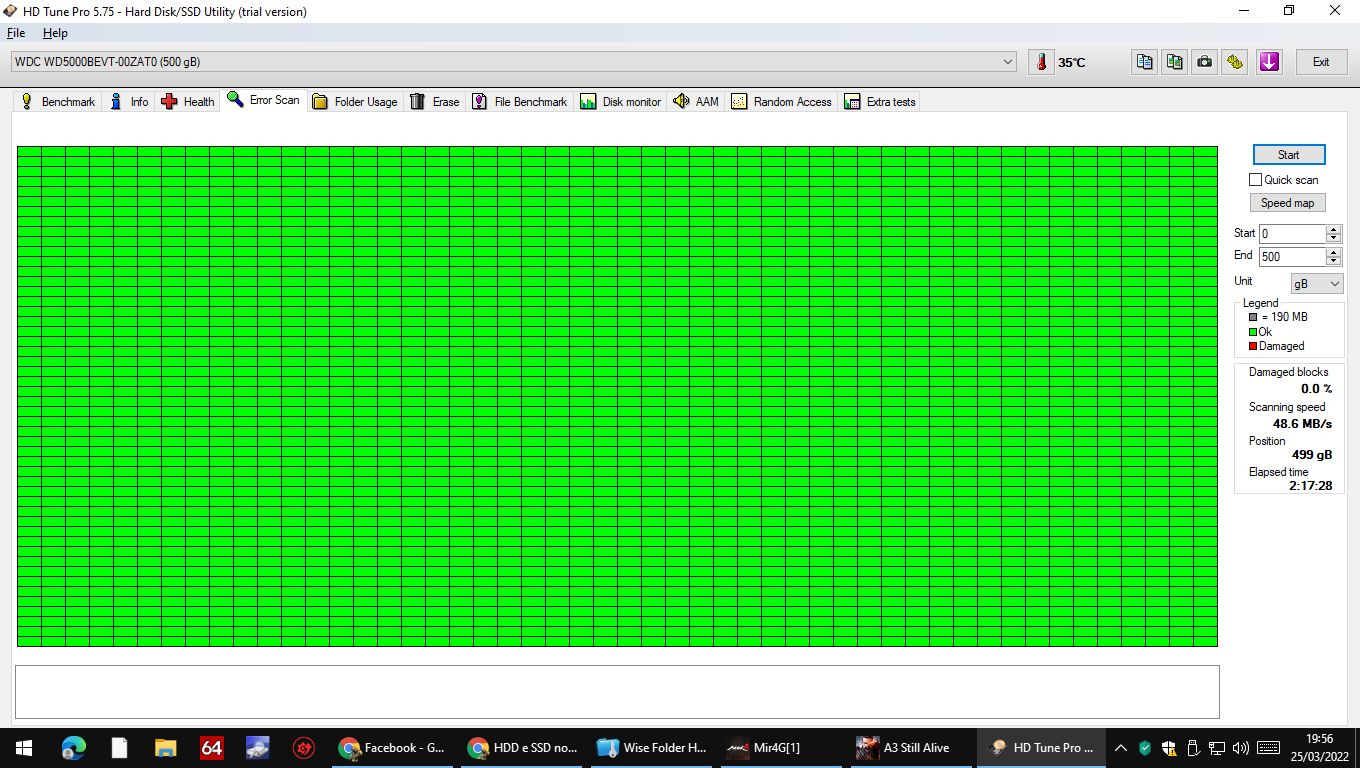Click the empty error log text box
This screenshot has width=1360, height=768.
pos(617,692)
